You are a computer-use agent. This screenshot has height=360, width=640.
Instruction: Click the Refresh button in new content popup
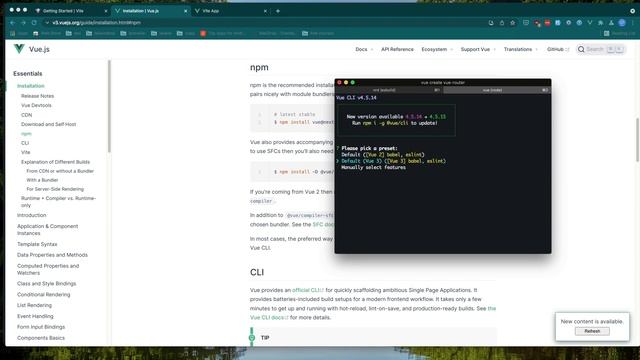[x=592, y=331]
